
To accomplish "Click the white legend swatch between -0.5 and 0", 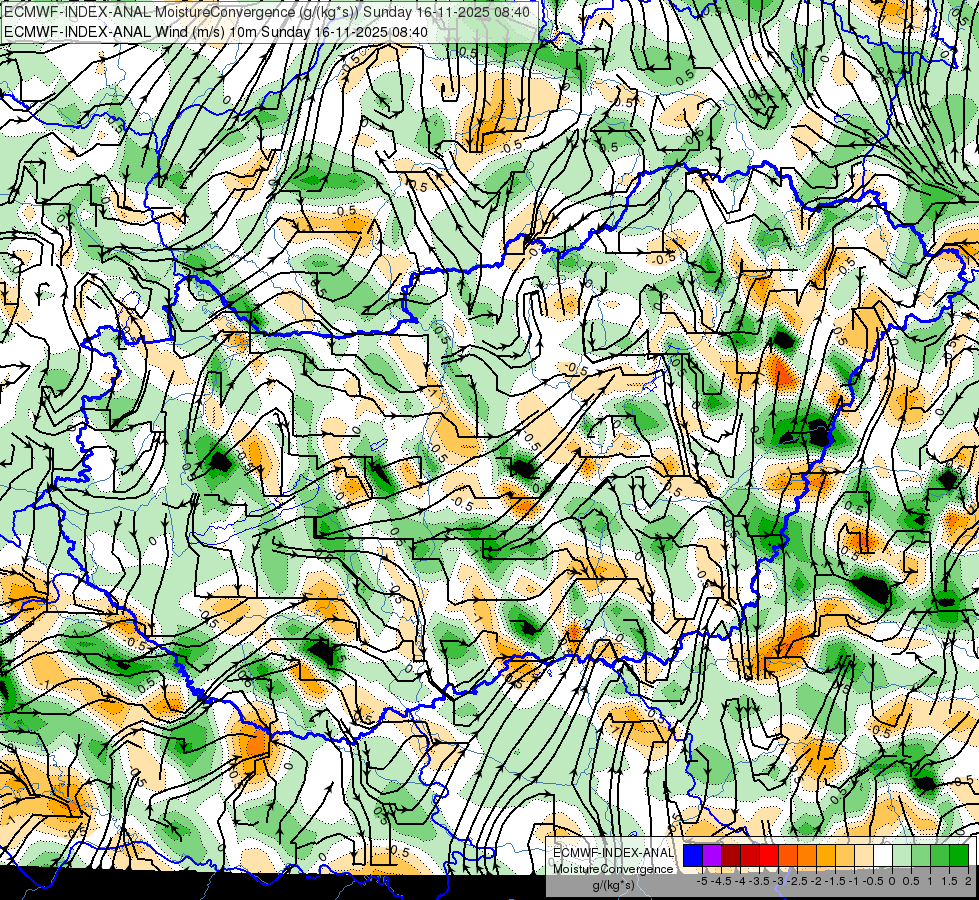I will (x=883, y=856).
